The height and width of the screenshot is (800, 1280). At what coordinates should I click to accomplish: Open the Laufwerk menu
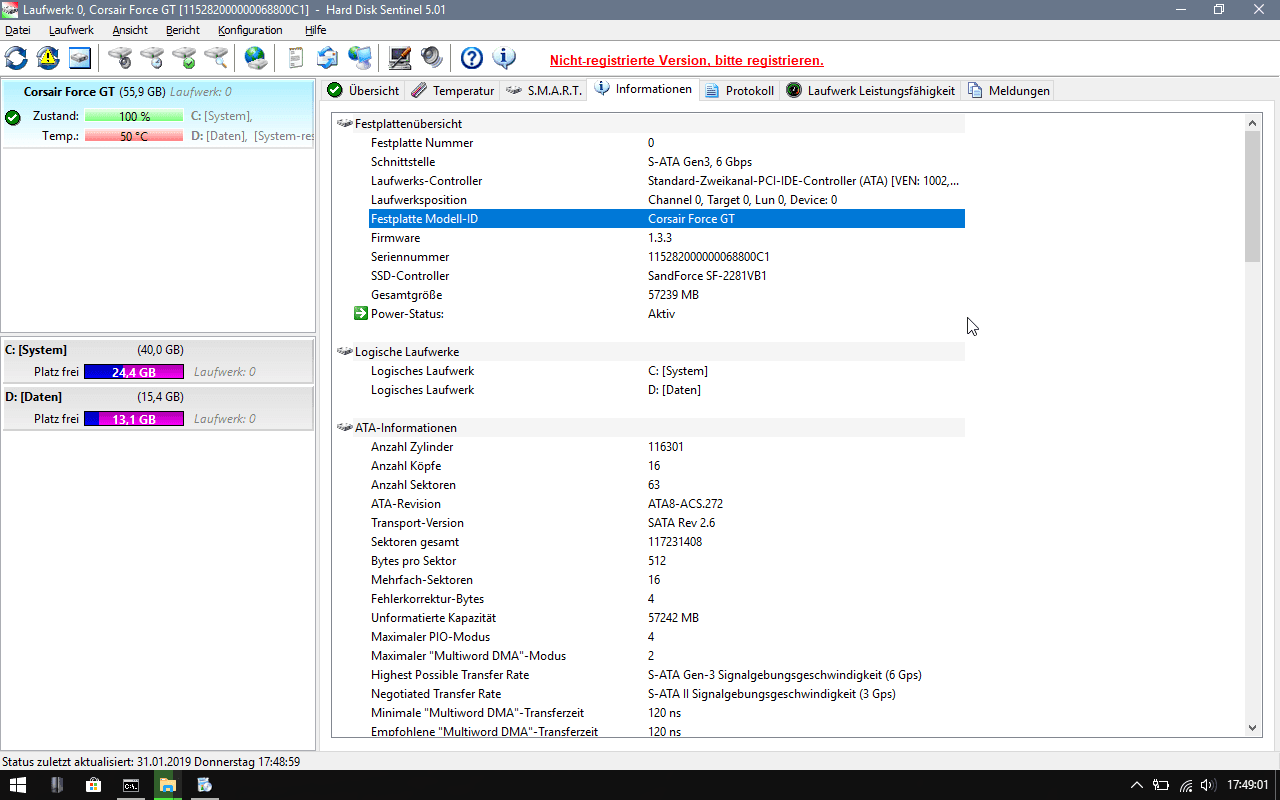pyautogui.click(x=71, y=30)
